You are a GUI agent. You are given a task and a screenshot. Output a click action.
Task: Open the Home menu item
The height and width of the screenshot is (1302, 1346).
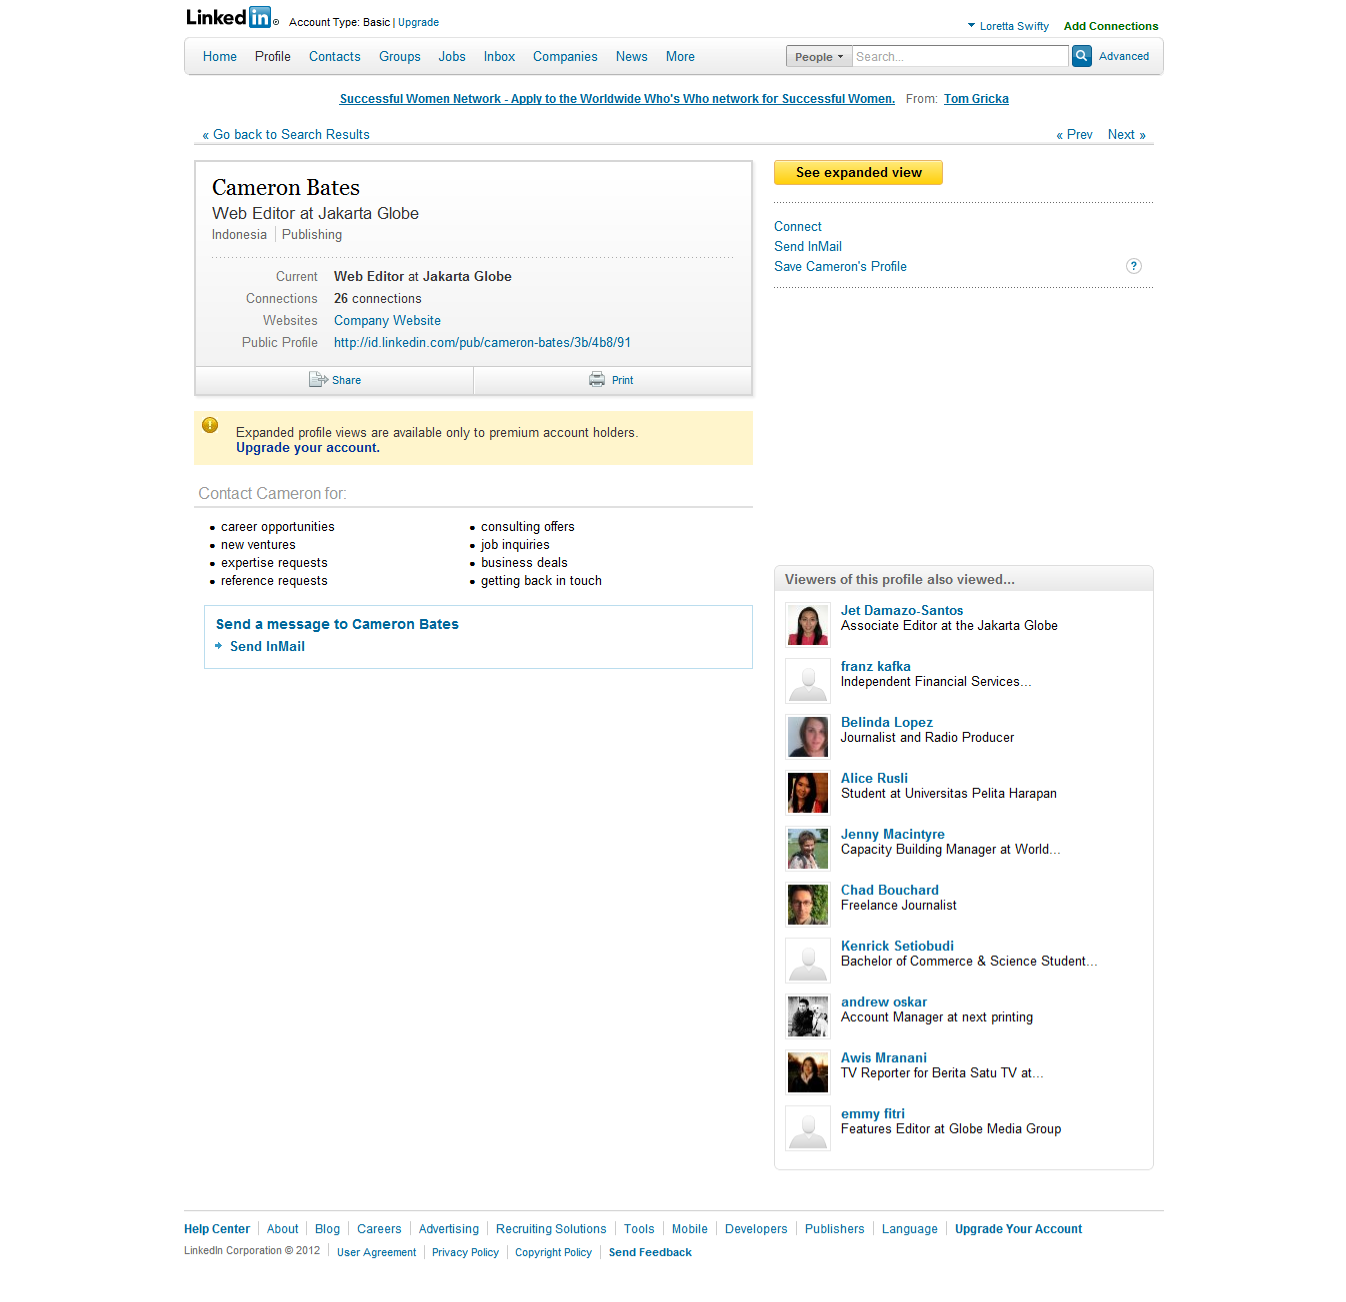pos(220,57)
